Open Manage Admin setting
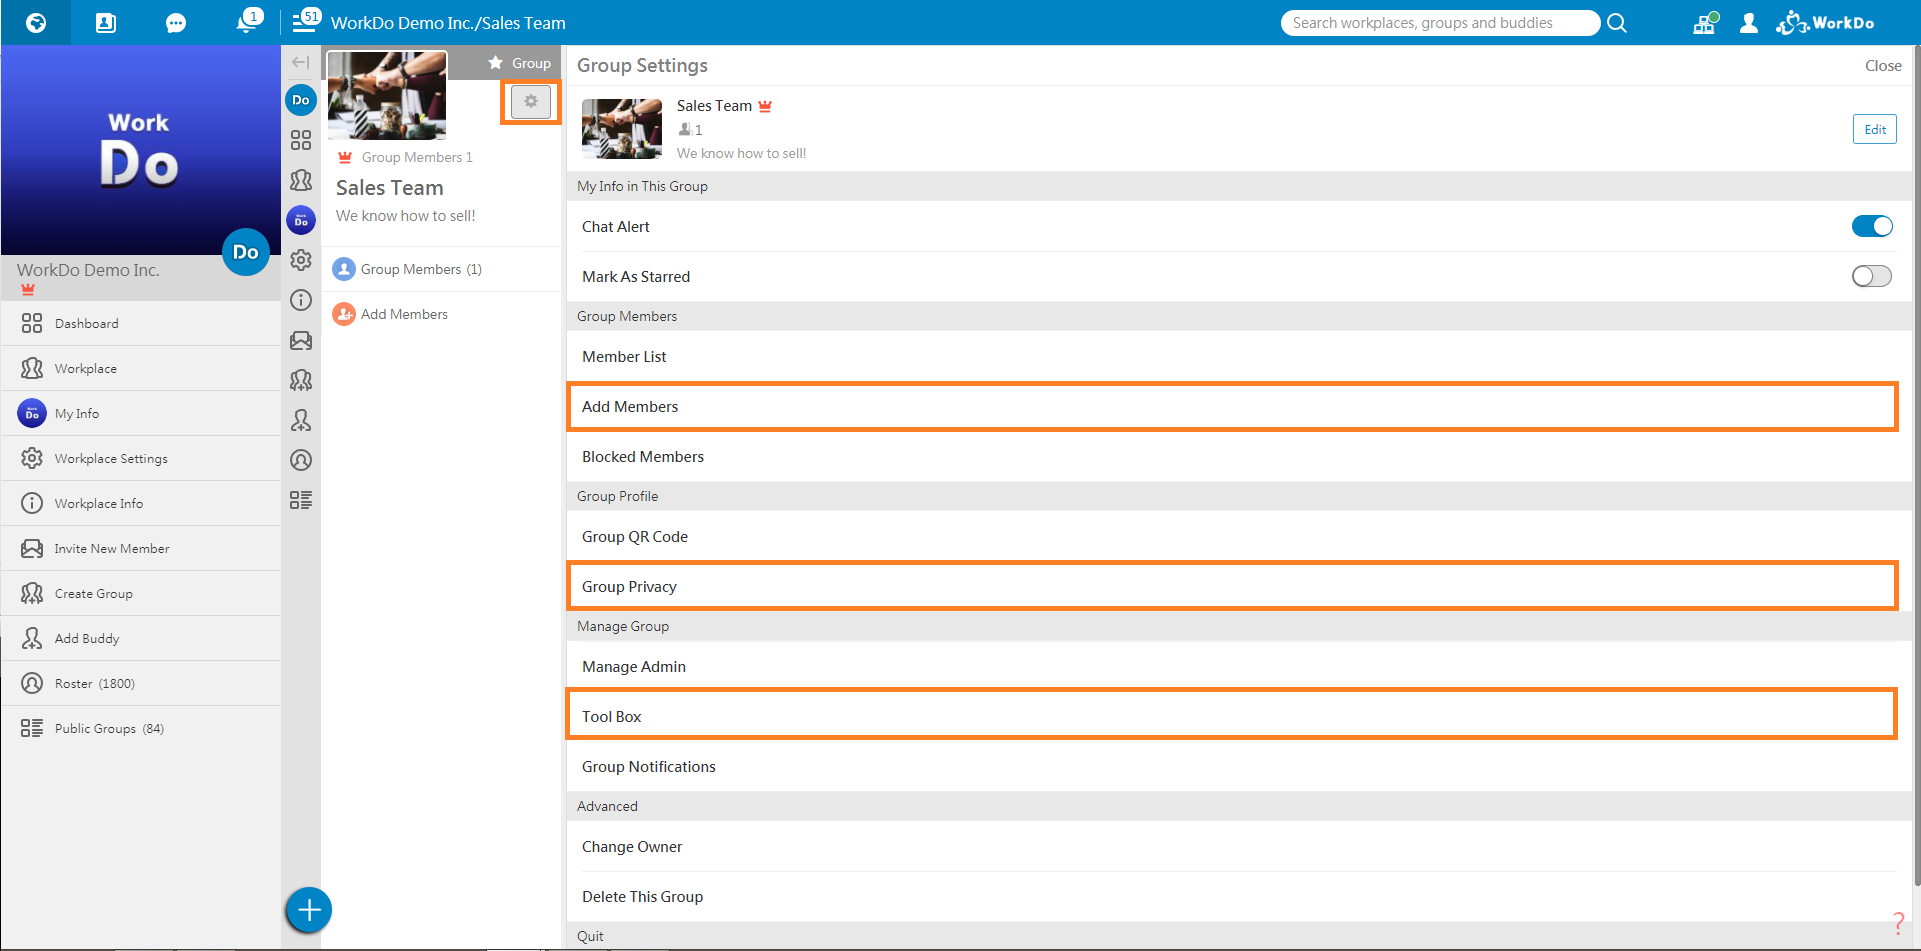Viewport: 1921px width, 951px height. (1239, 666)
